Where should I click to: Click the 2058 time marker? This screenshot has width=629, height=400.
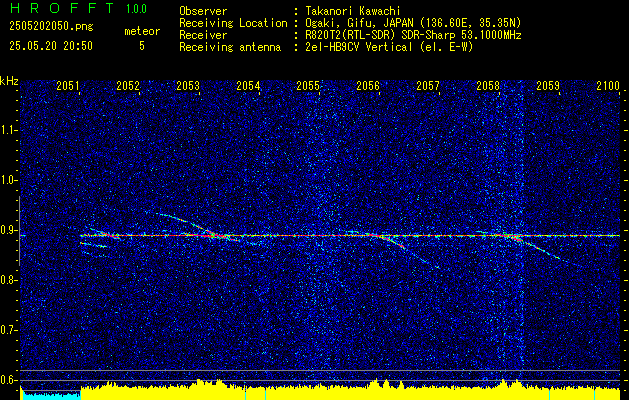[x=488, y=85]
